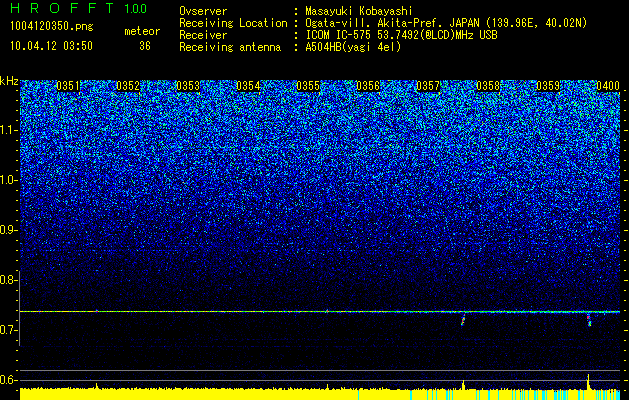Click the tallest power peak near 0400
Screen dimensions: 629x400
(588, 381)
